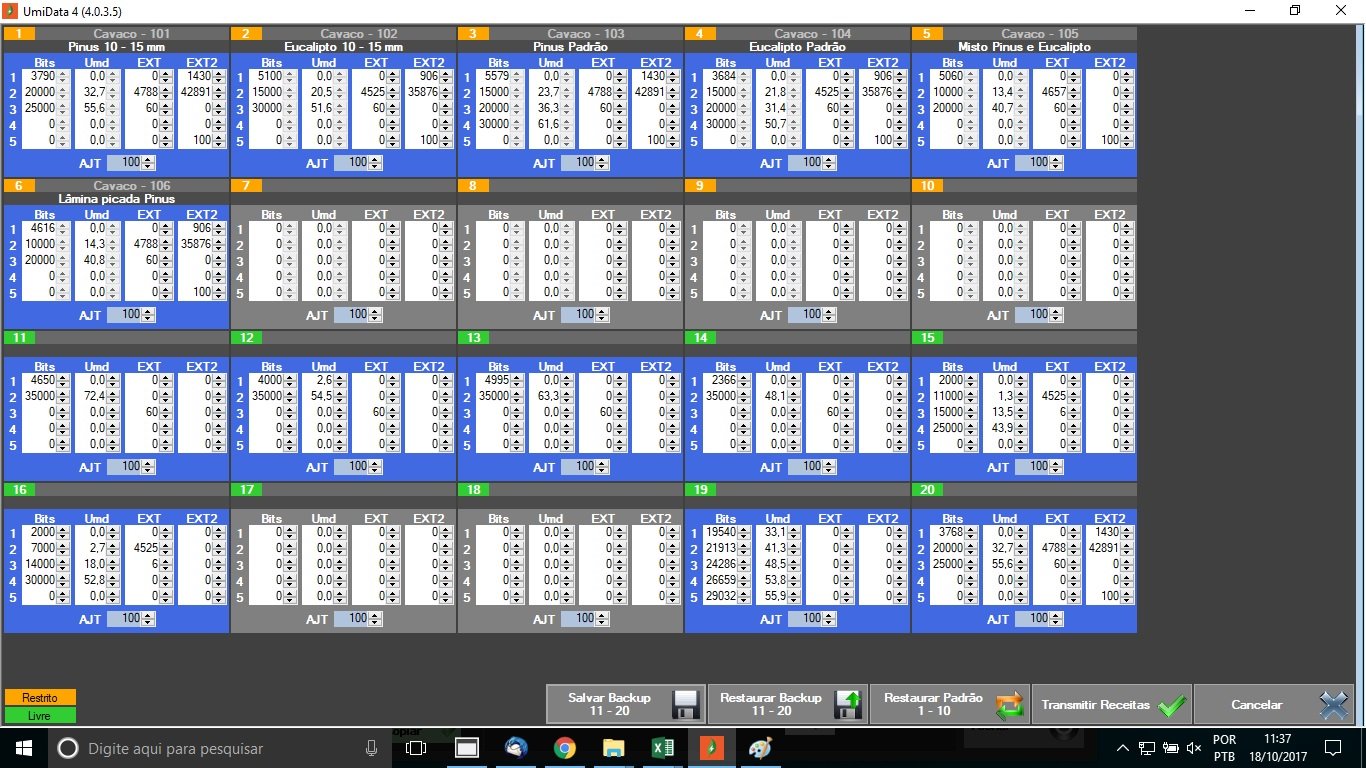Click the Cavaco - 104 header
The image size is (1366, 768).
pyautogui.click(x=812, y=33)
